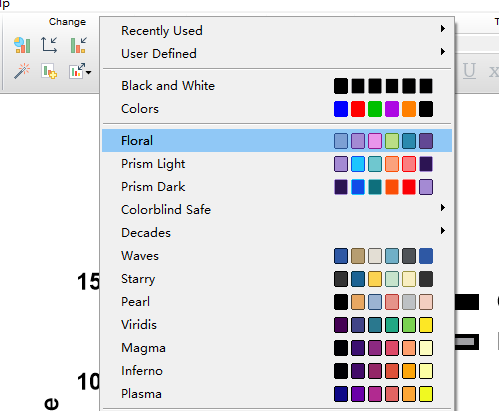This screenshot has width=499, height=411.
Task: Click the change graph type icon
Action: point(22,45)
